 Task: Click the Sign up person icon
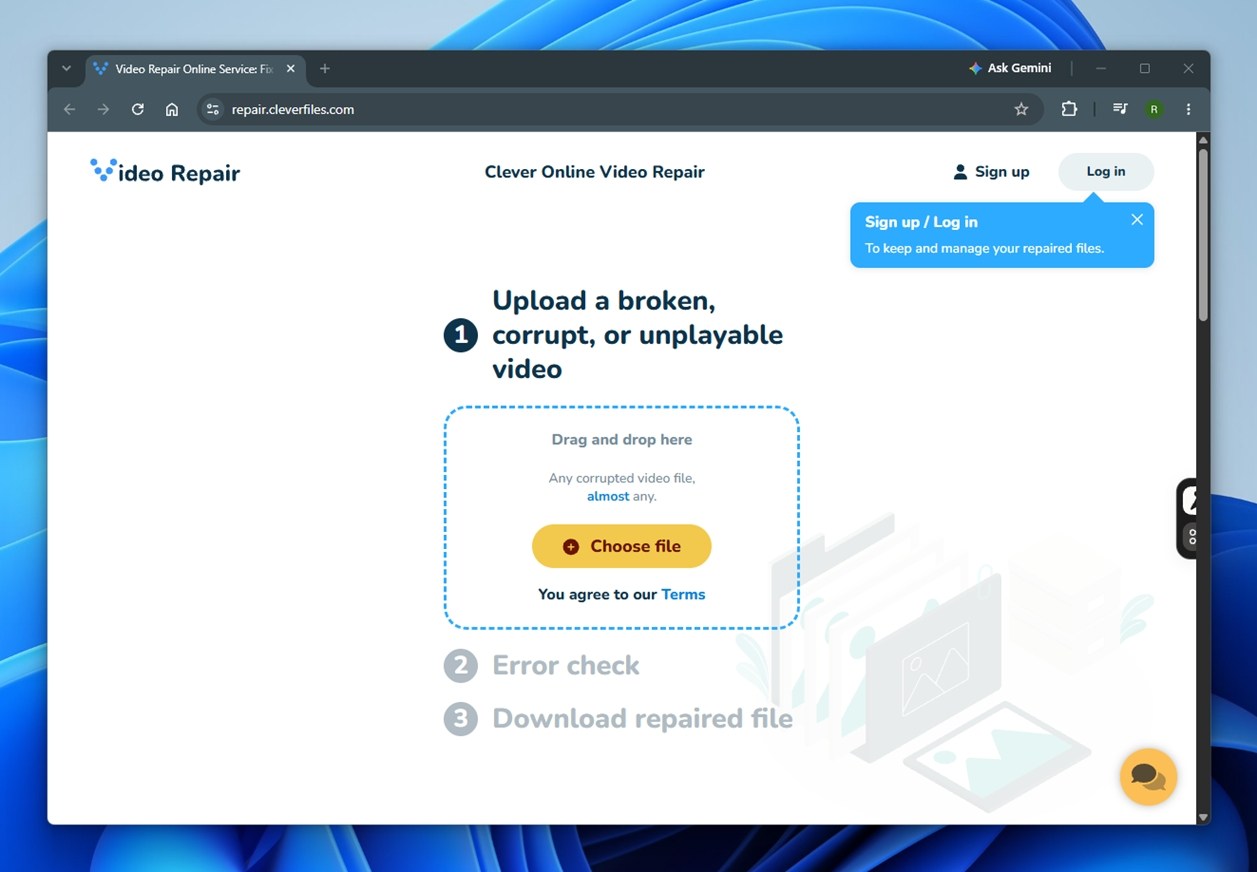tap(960, 172)
